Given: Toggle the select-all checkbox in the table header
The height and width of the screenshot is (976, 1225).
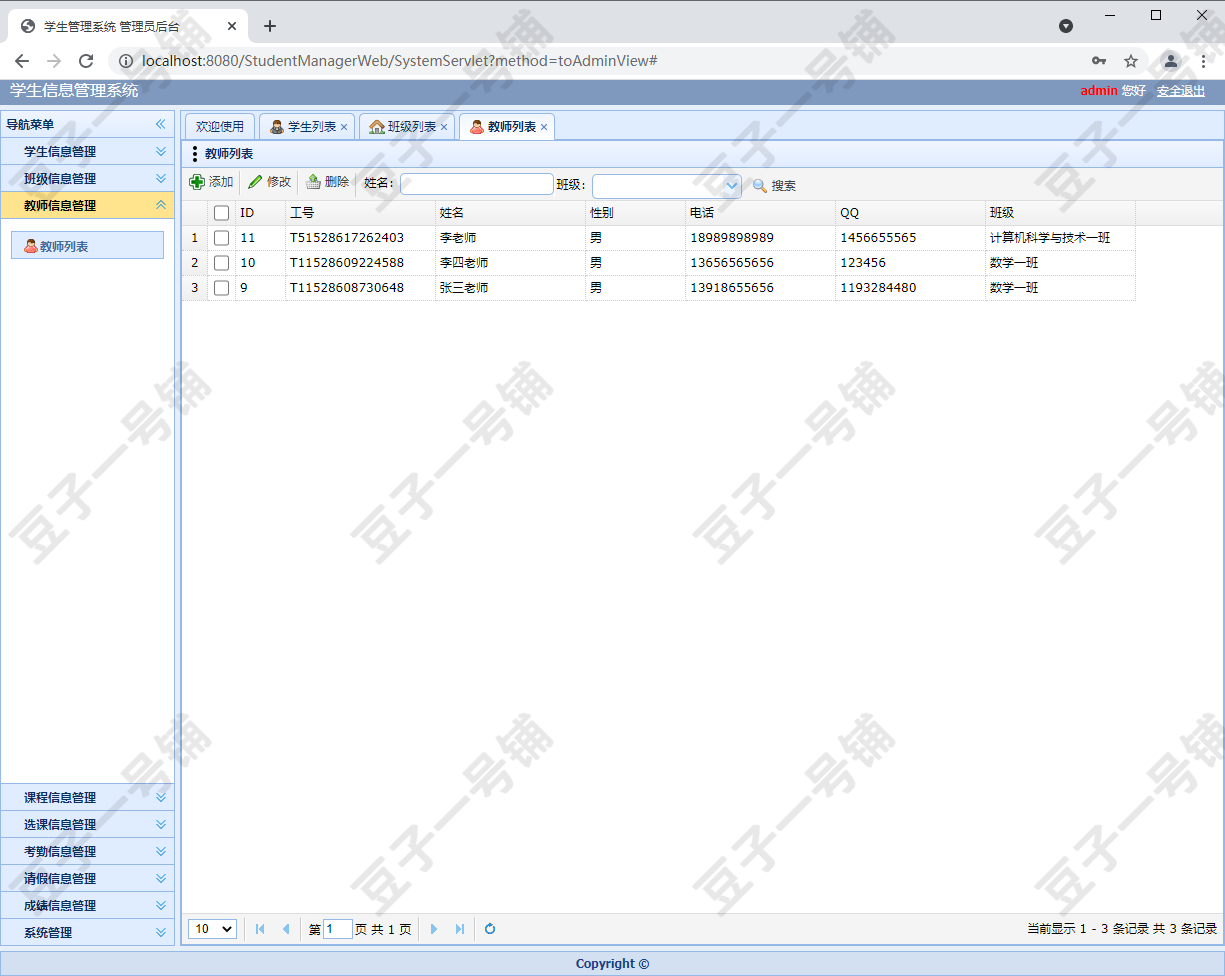Looking at the screenshot, I should tap(221, 212).
